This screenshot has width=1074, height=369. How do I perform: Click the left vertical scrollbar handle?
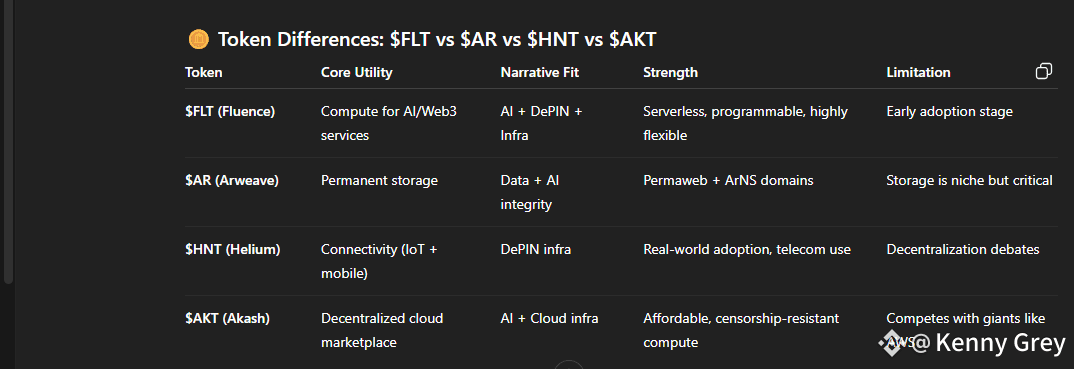[x=9, y=142]
